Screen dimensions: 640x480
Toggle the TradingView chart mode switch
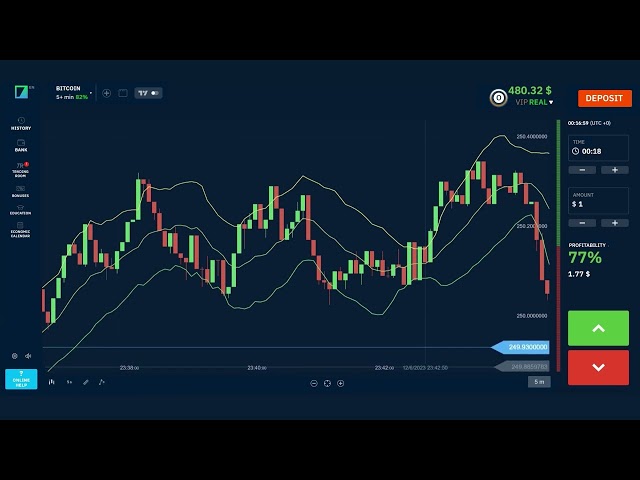[x=148, y=93]
